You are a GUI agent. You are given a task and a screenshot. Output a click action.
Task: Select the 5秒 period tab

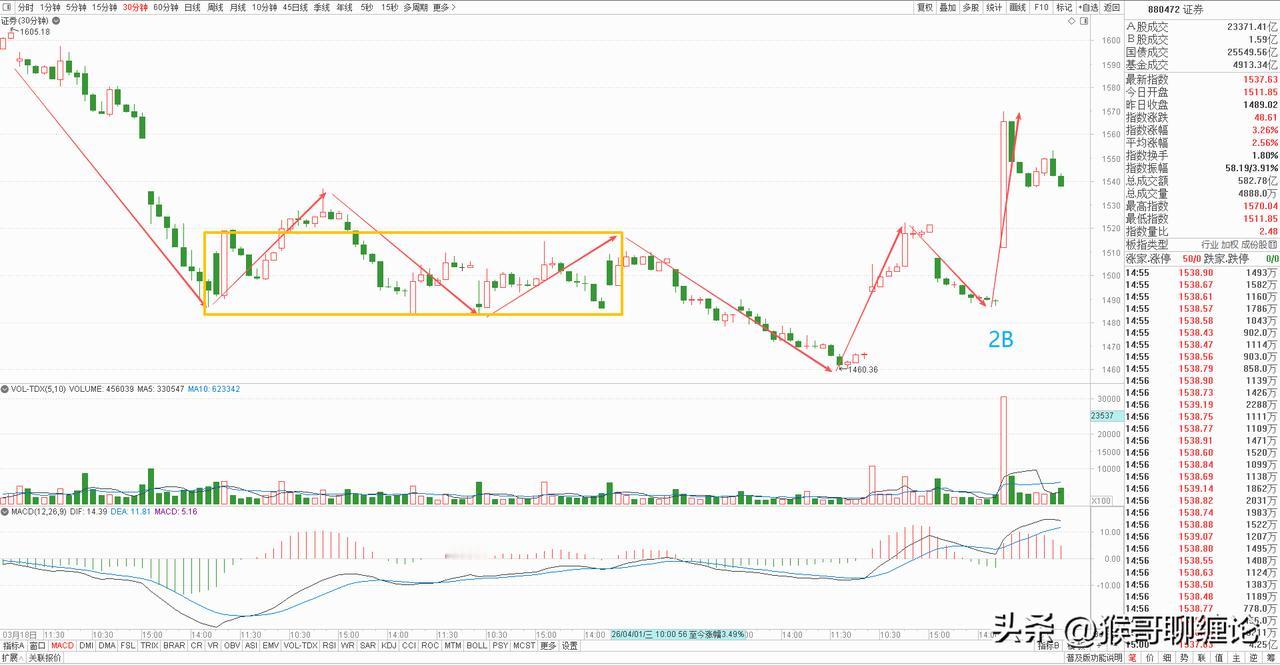[366, 7]
